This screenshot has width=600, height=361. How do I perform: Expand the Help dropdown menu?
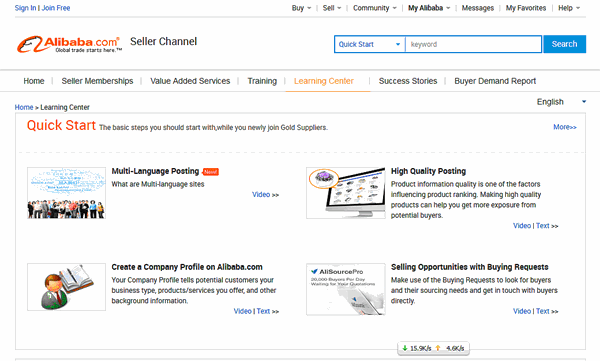click(569, 8)
